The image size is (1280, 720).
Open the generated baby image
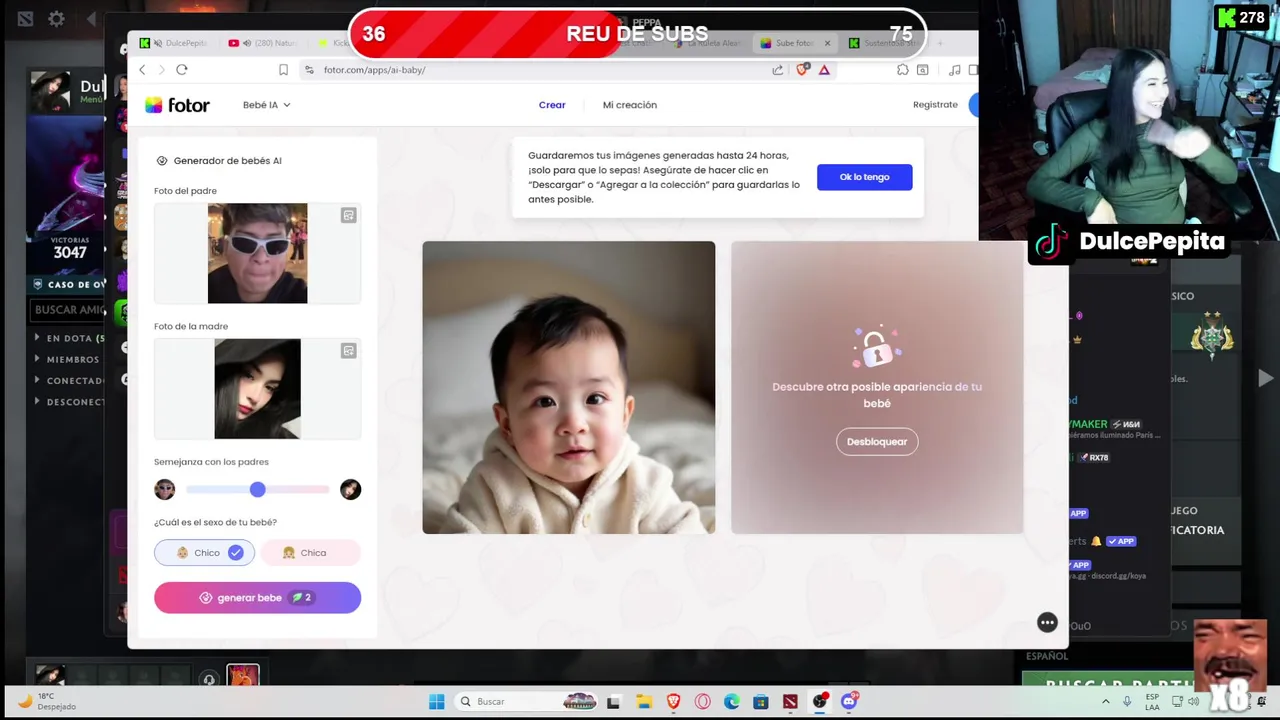568,387
